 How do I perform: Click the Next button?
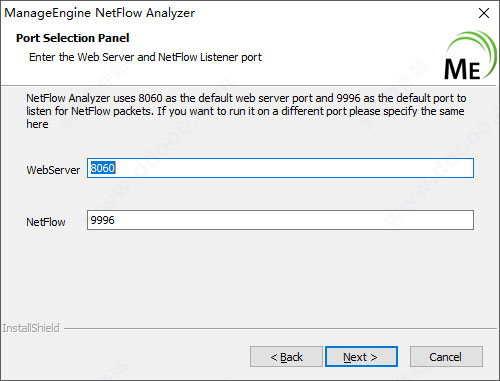coord(361,357)
